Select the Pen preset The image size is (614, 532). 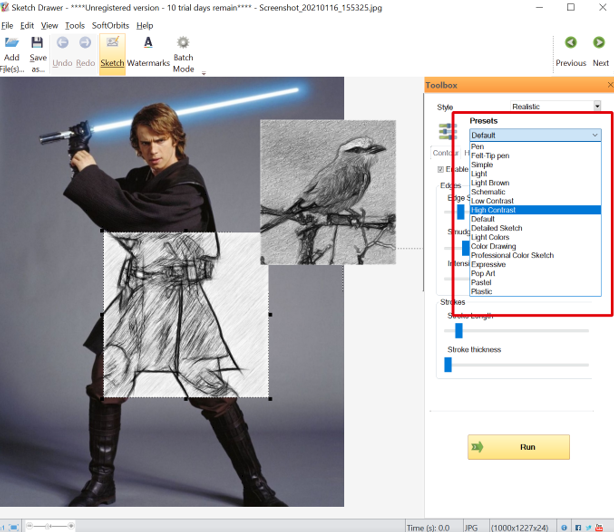[x=535, y=146]
